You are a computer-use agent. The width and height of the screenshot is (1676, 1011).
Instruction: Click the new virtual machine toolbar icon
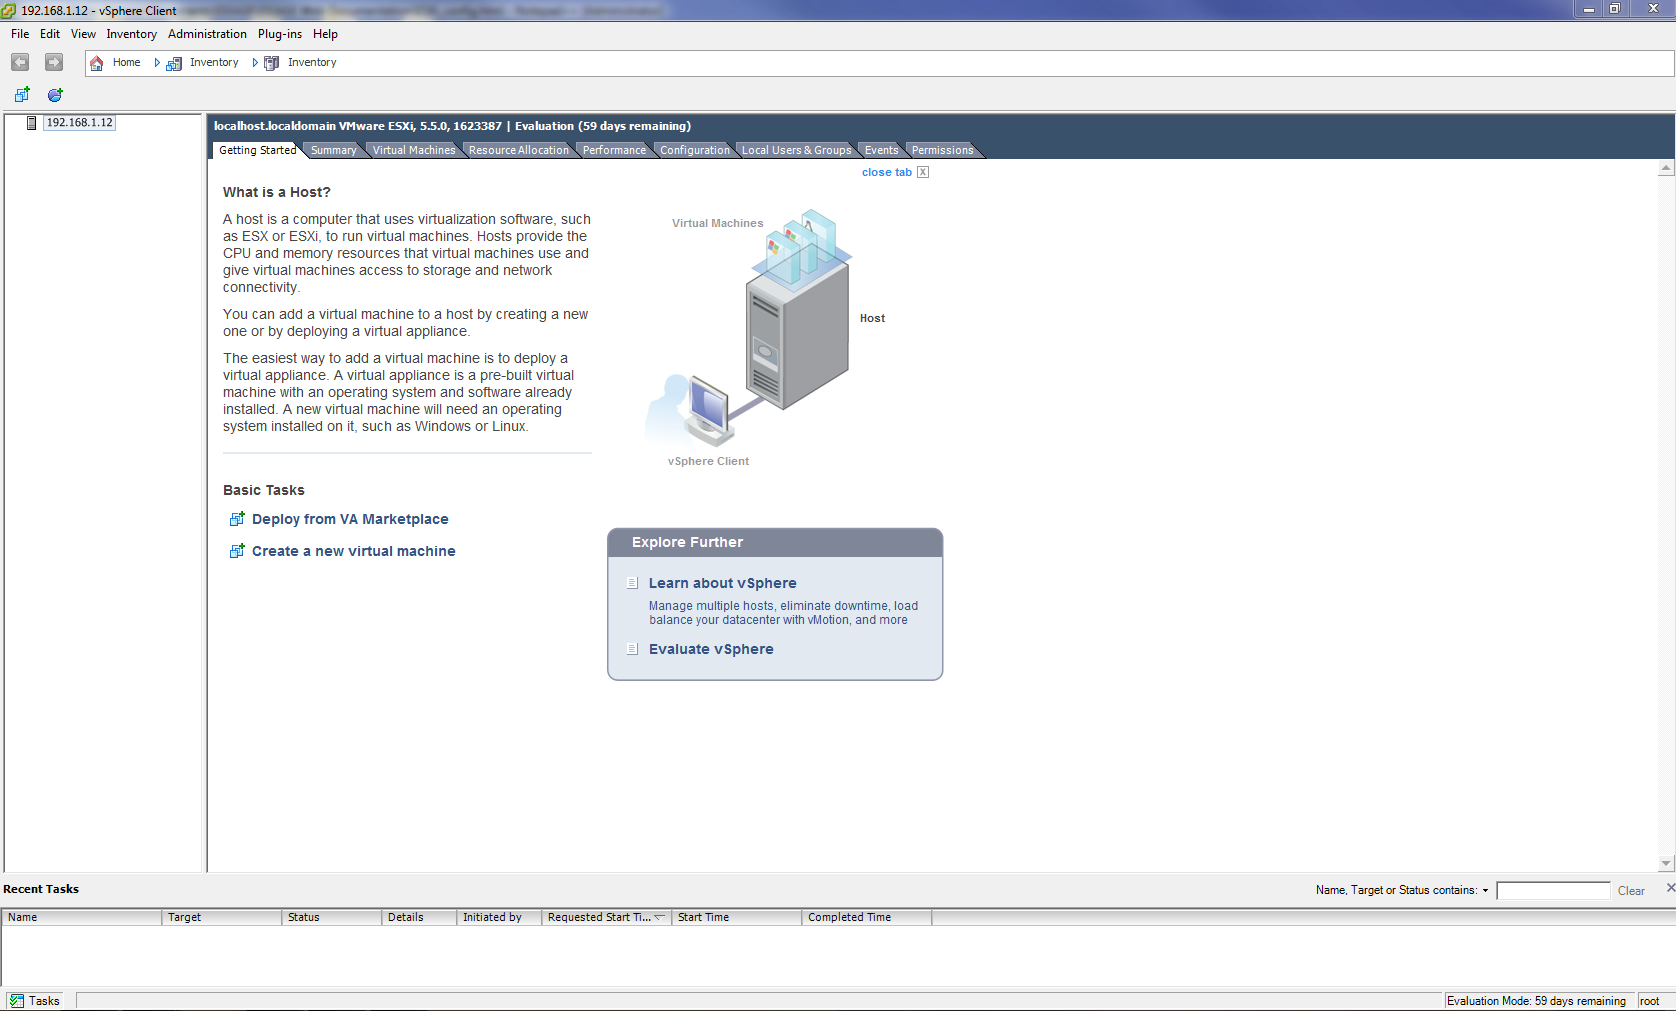click(22, 95)
